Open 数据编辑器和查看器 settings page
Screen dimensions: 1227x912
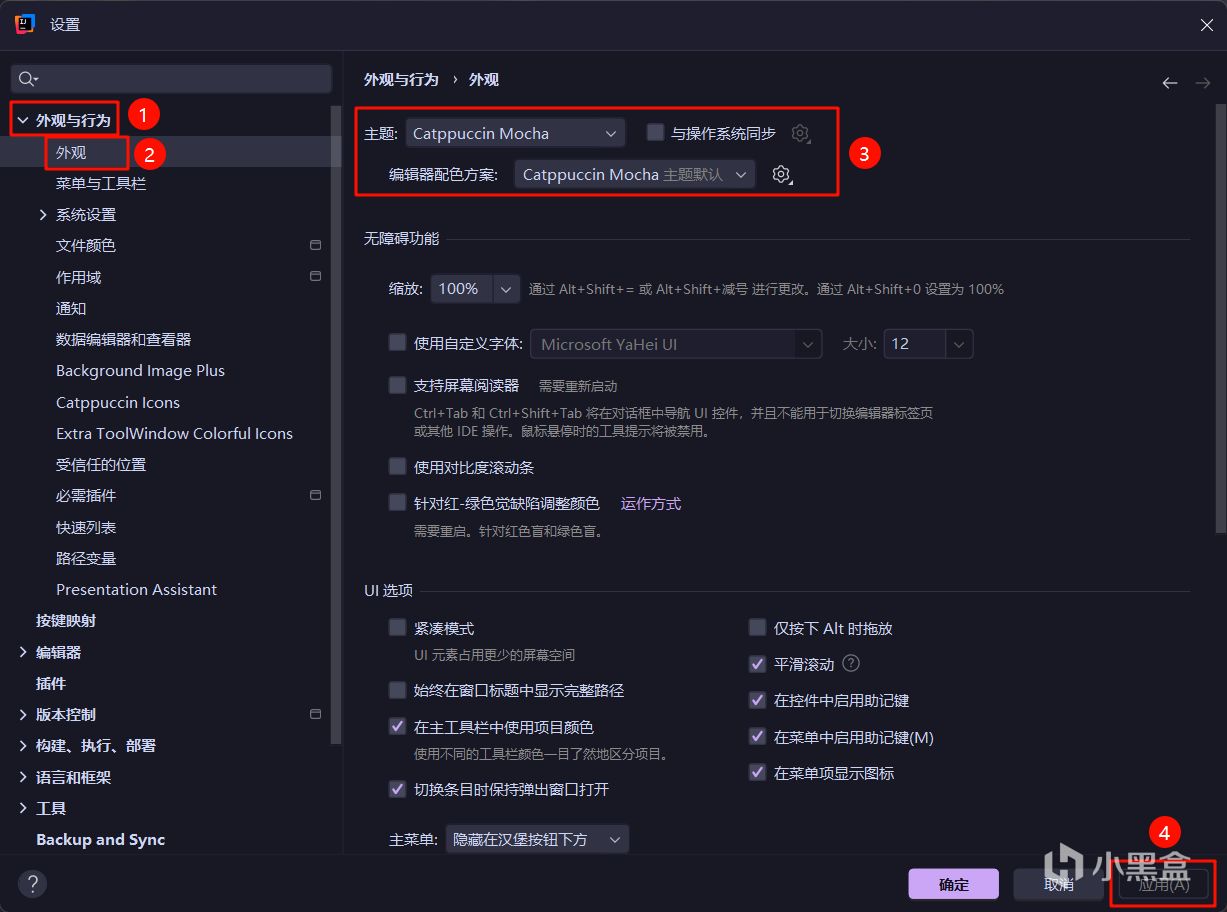(123, 339)
